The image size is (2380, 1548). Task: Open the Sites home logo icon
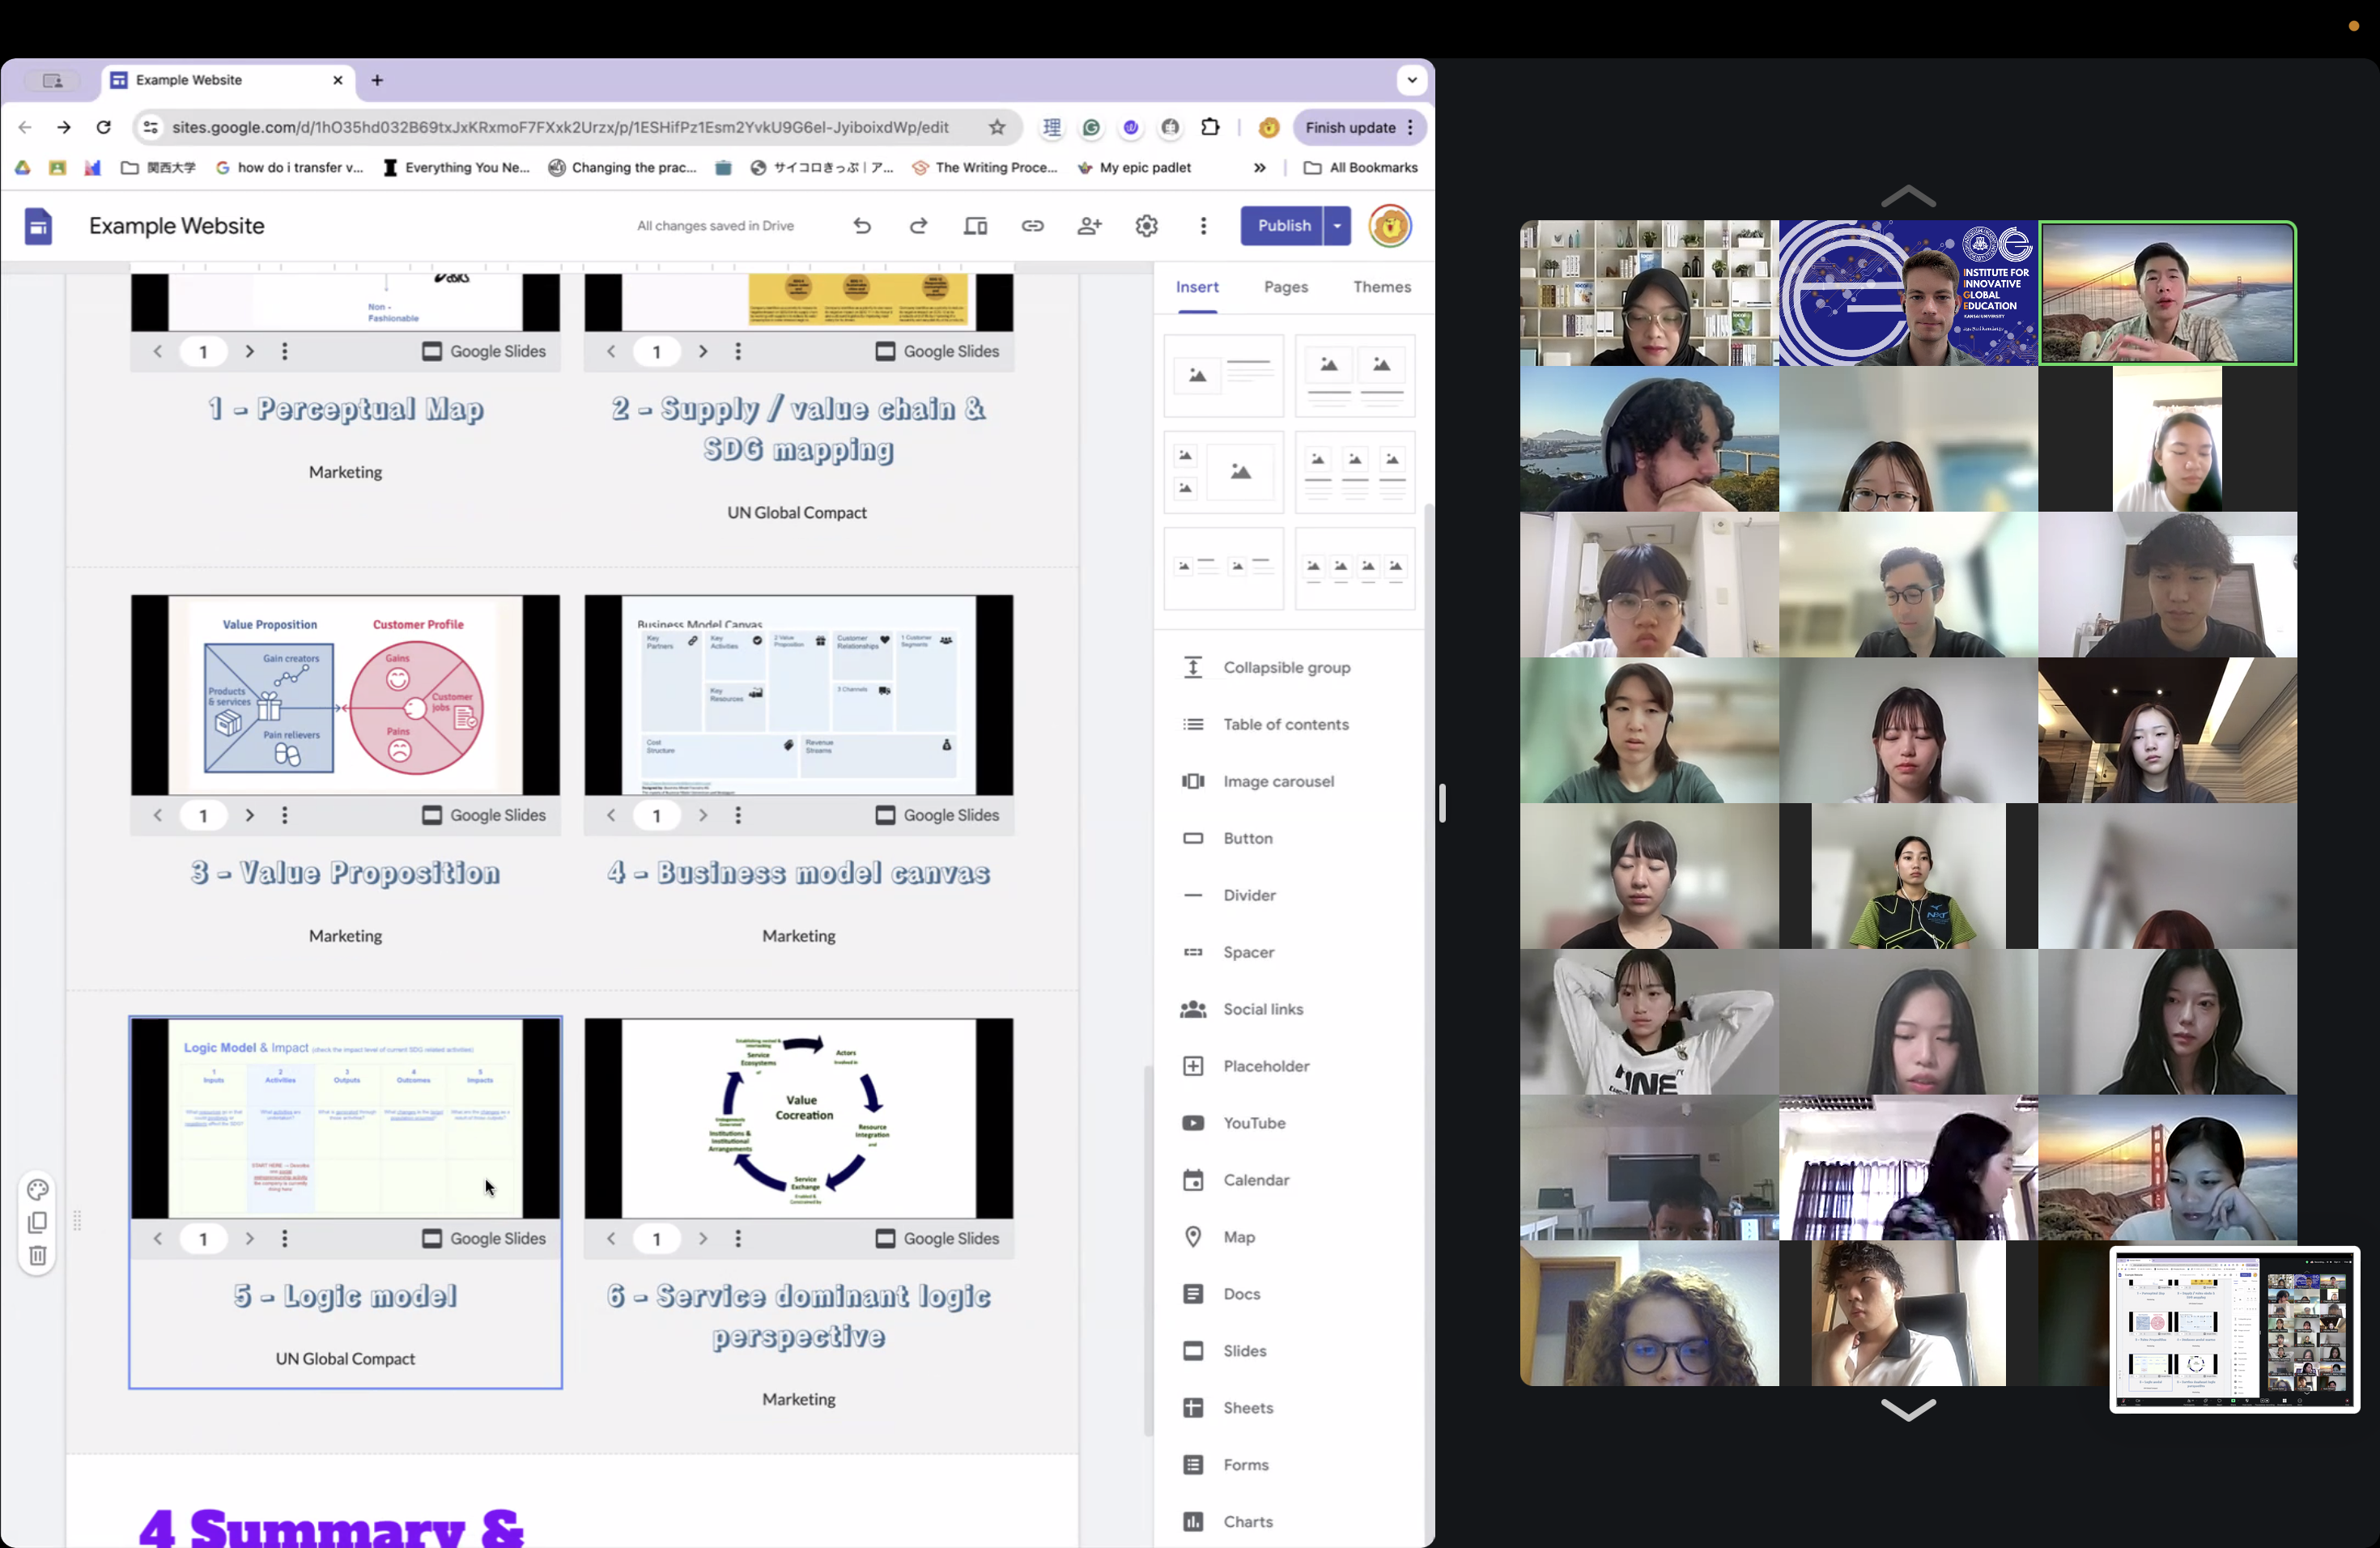38,226
